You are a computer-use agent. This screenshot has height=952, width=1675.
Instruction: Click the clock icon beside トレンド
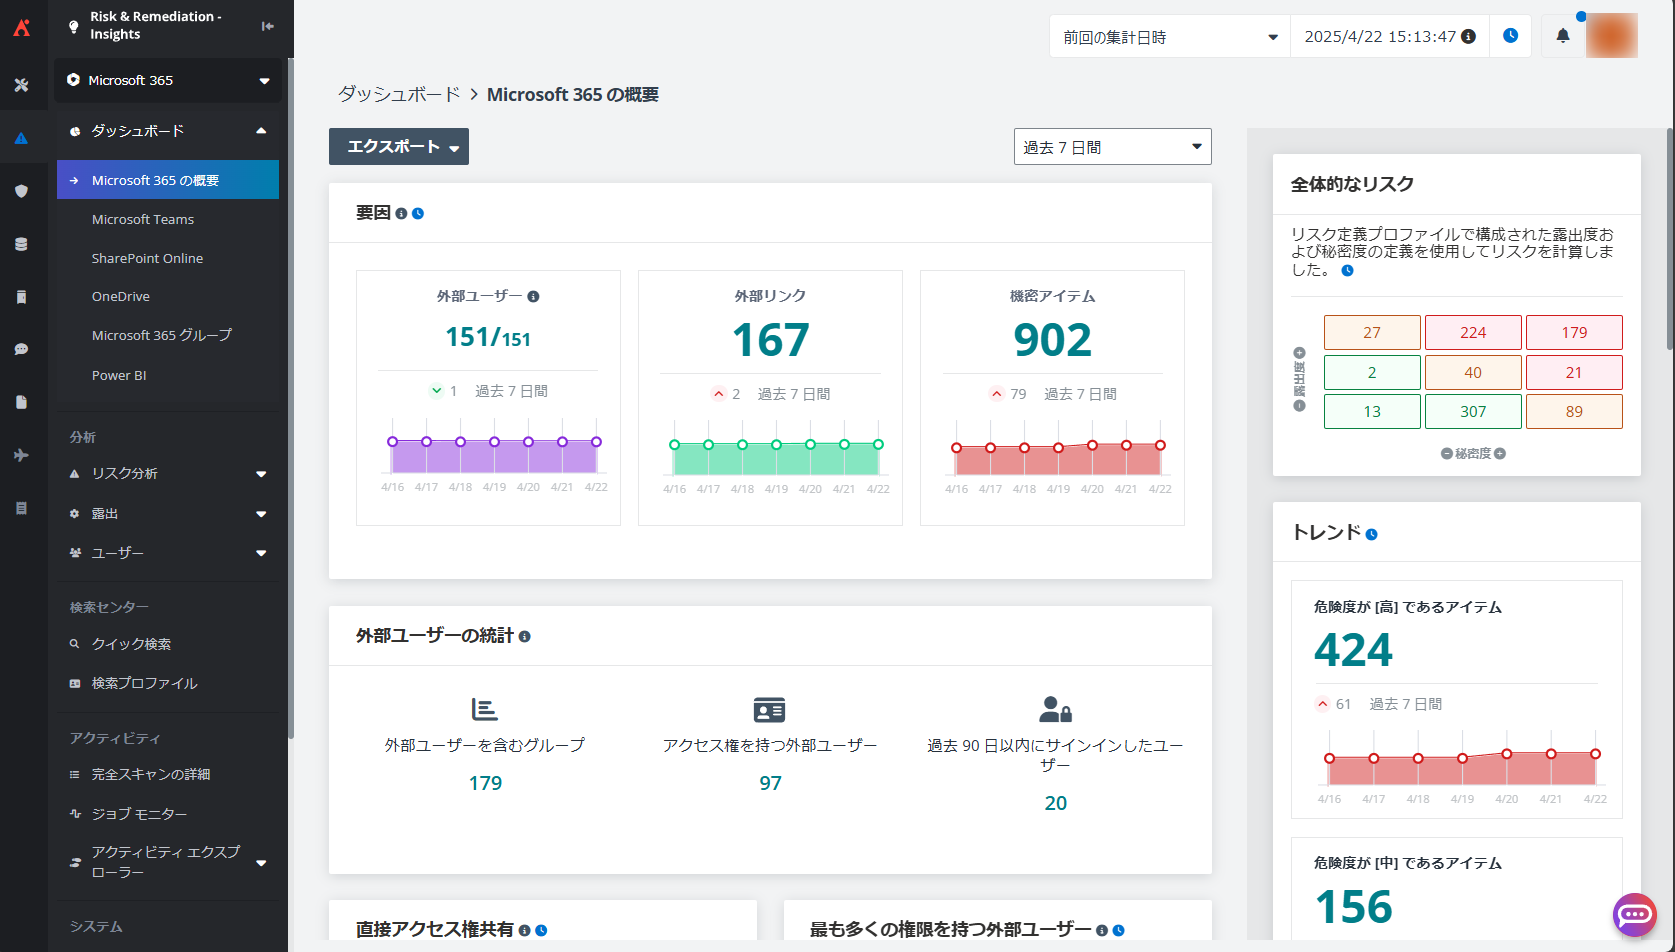pyautogui.click(x=1371, y=534)
